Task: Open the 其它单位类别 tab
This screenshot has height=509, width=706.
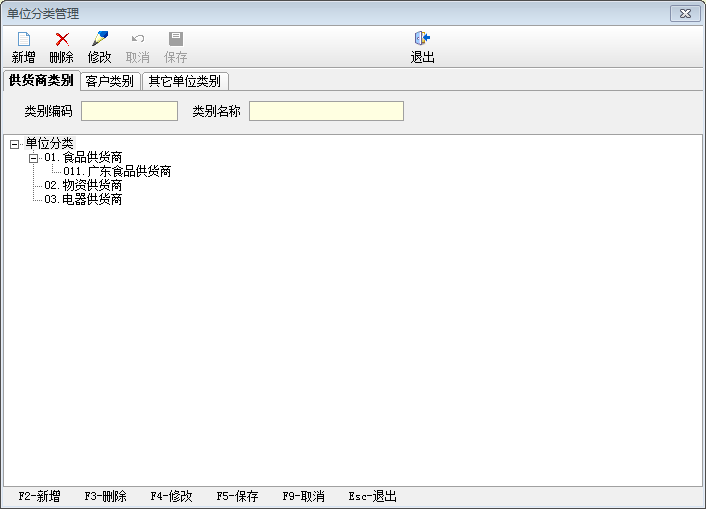Action: (185, 81)
